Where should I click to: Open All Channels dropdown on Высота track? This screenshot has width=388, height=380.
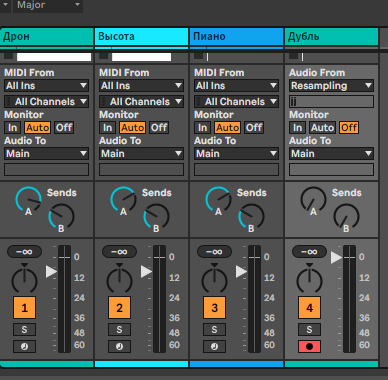point(141,101)
